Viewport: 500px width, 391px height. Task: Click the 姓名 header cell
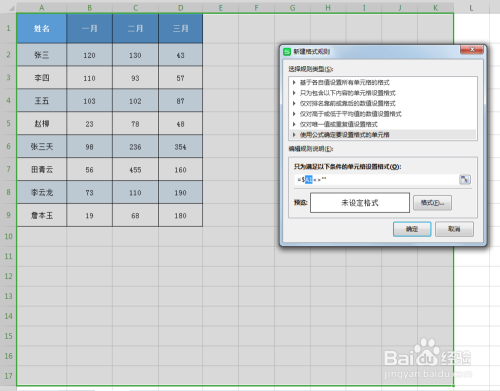click(42, 29)
